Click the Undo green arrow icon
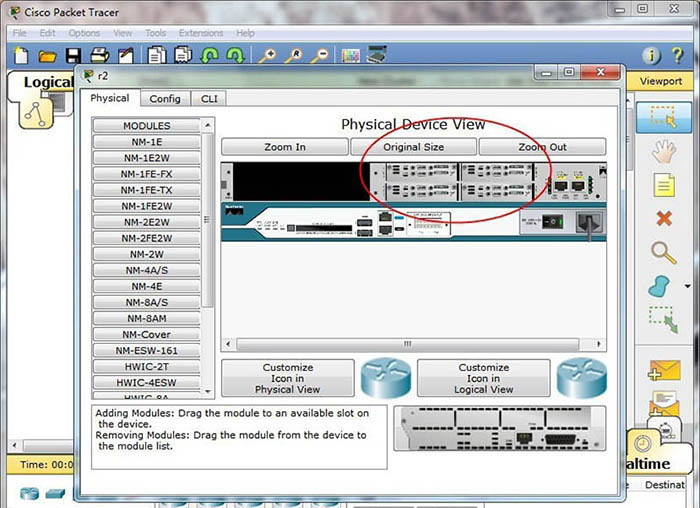 pyautogui.click(x=209, y=55)
